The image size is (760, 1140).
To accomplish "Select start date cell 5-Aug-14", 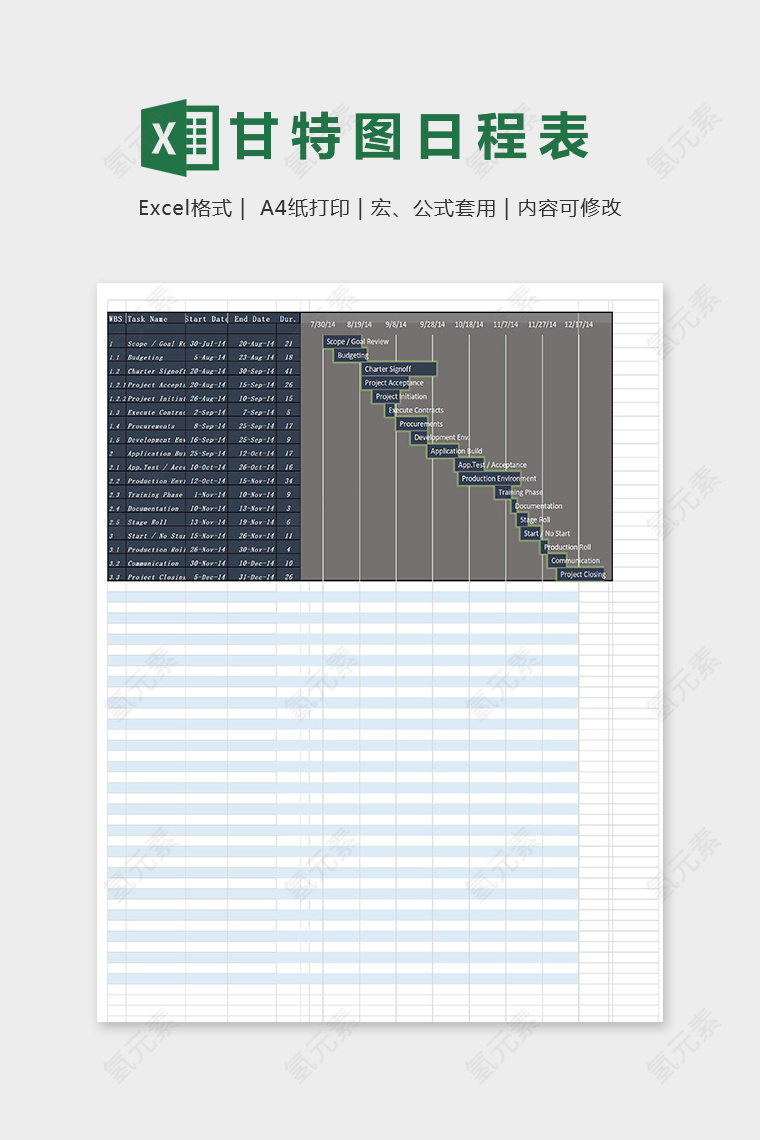I will click(x=207, y=357).
